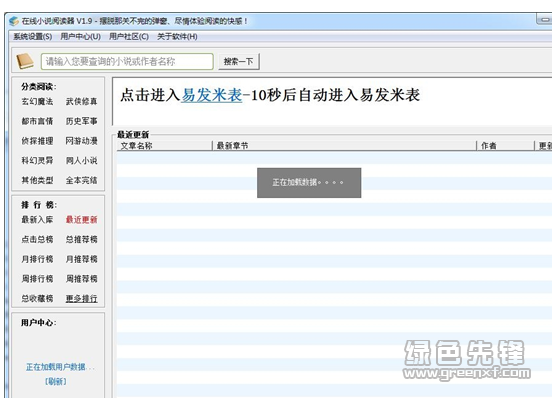Open the 关于软件(H) menu
The height and width of the screenshot is (398, 552).
(177, 37)
